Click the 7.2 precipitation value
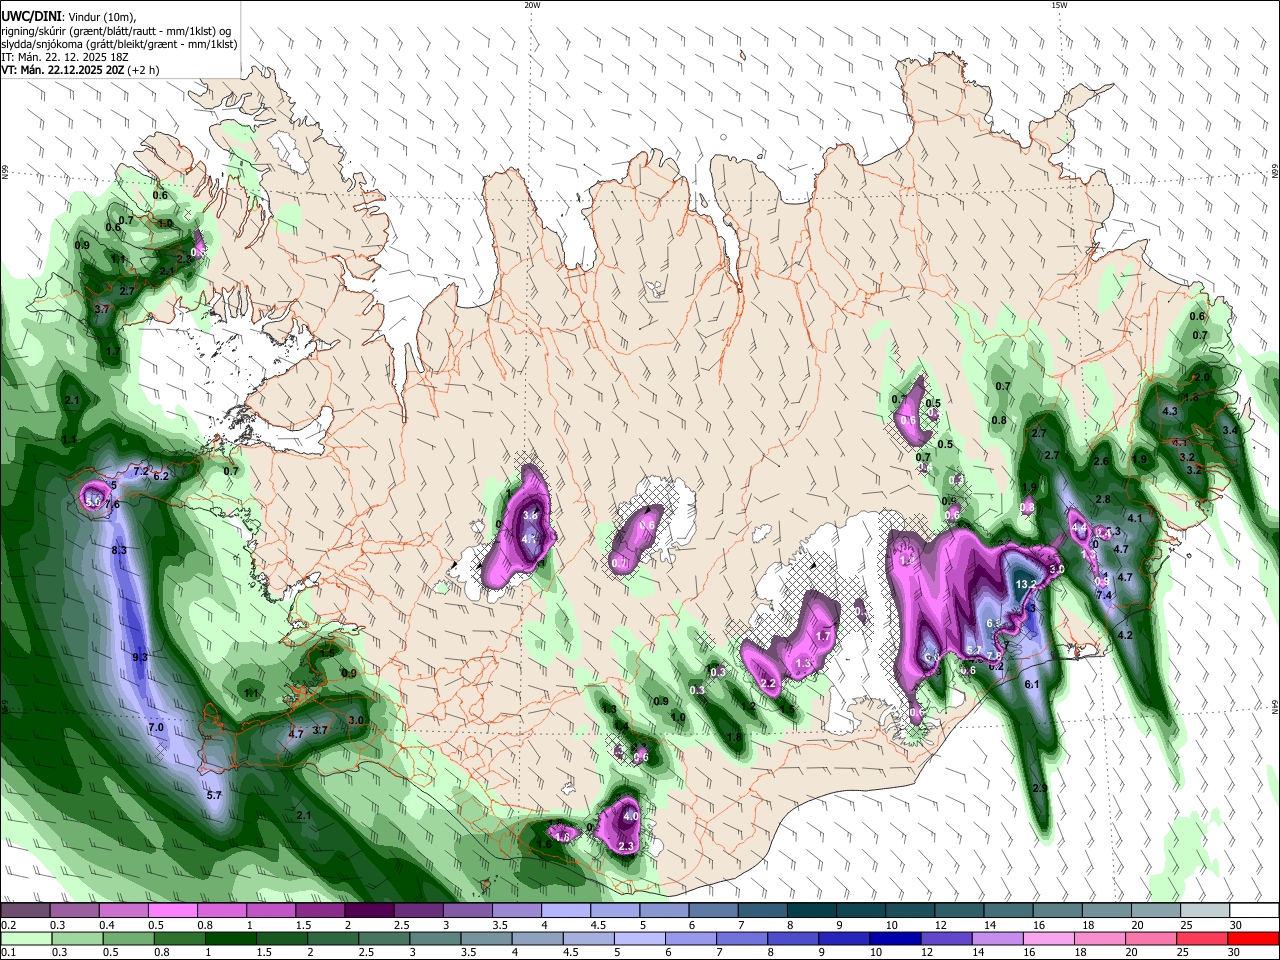1280x960 pixels. pos(141,471)
